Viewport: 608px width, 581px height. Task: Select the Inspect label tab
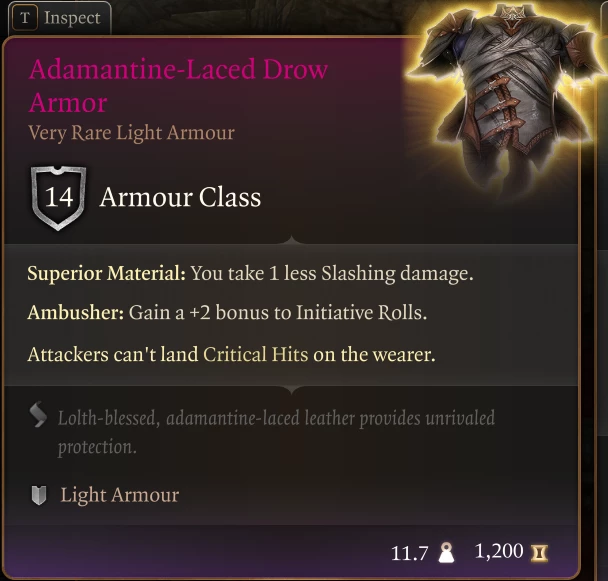[x=72, y=18]
